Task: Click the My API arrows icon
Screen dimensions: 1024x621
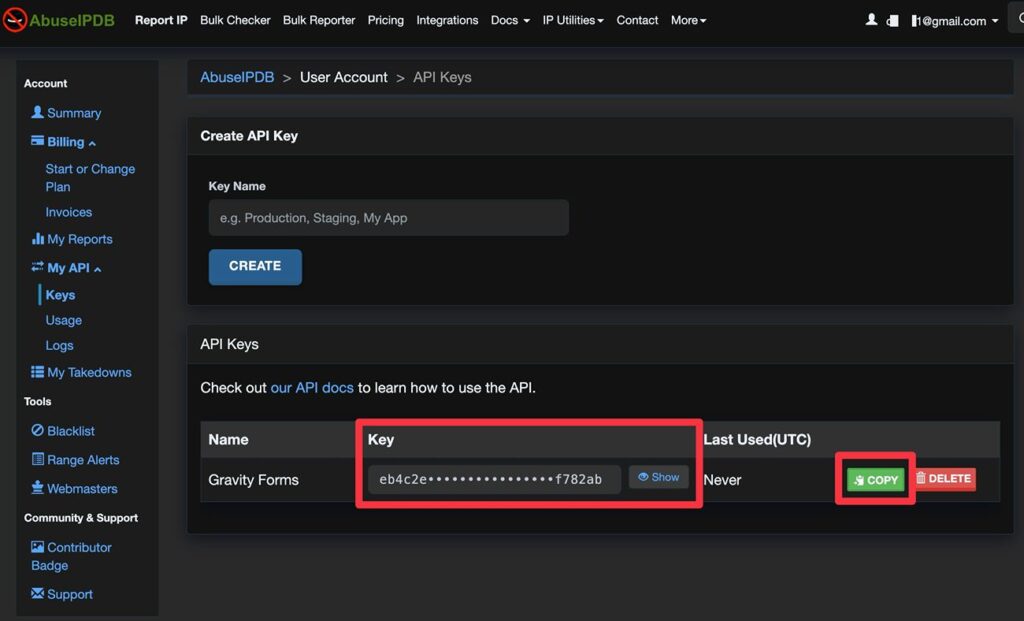Action: (37, 266)
